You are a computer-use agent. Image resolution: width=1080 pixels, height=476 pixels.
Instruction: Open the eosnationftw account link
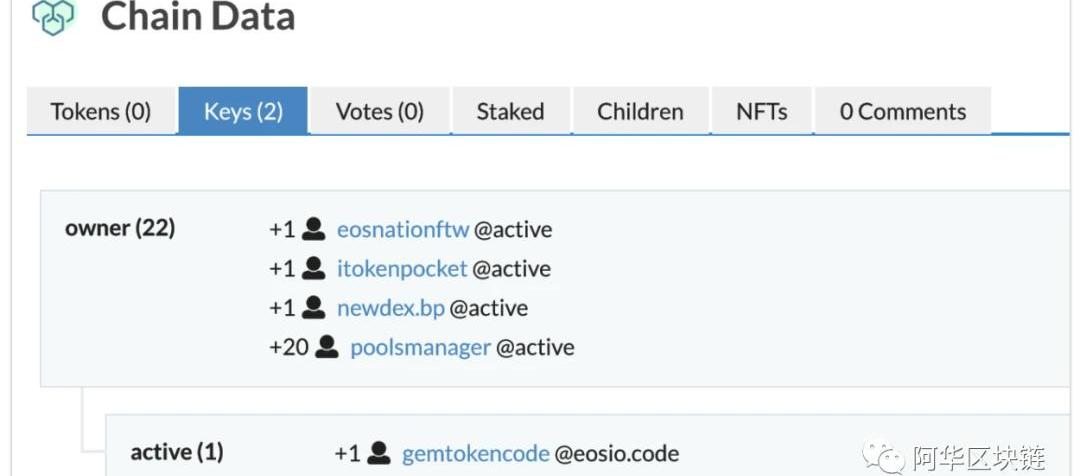pos(402,230)
